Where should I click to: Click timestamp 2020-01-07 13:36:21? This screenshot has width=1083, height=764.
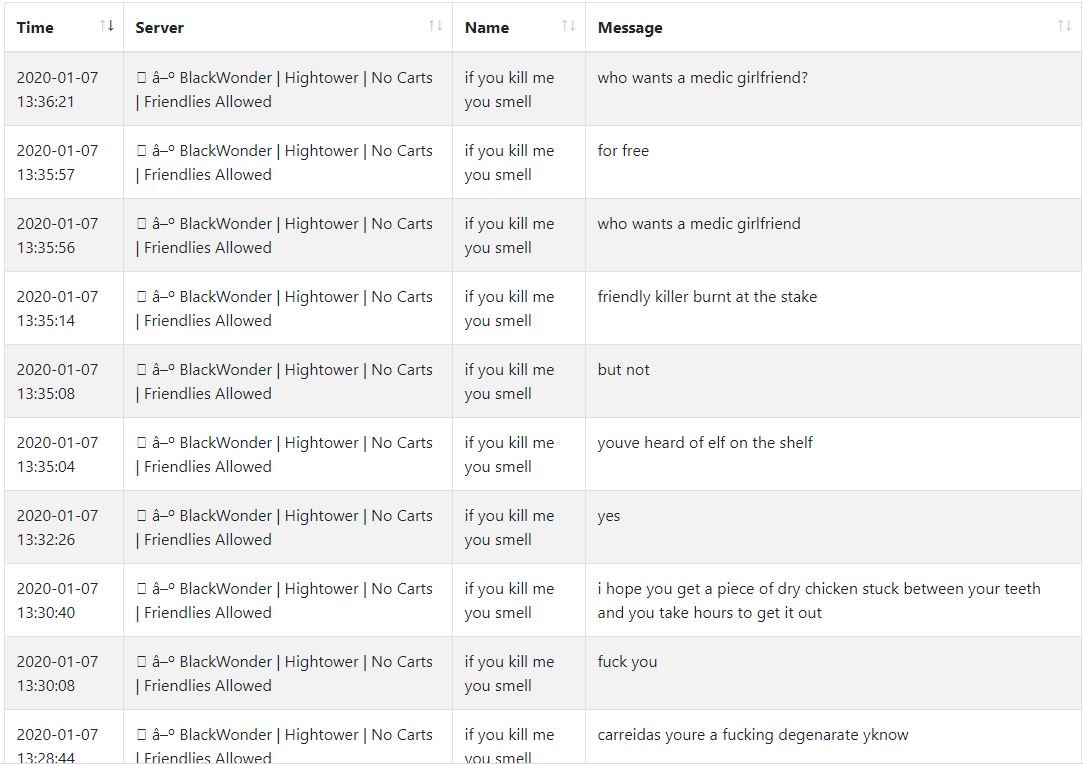coord(57,89)
